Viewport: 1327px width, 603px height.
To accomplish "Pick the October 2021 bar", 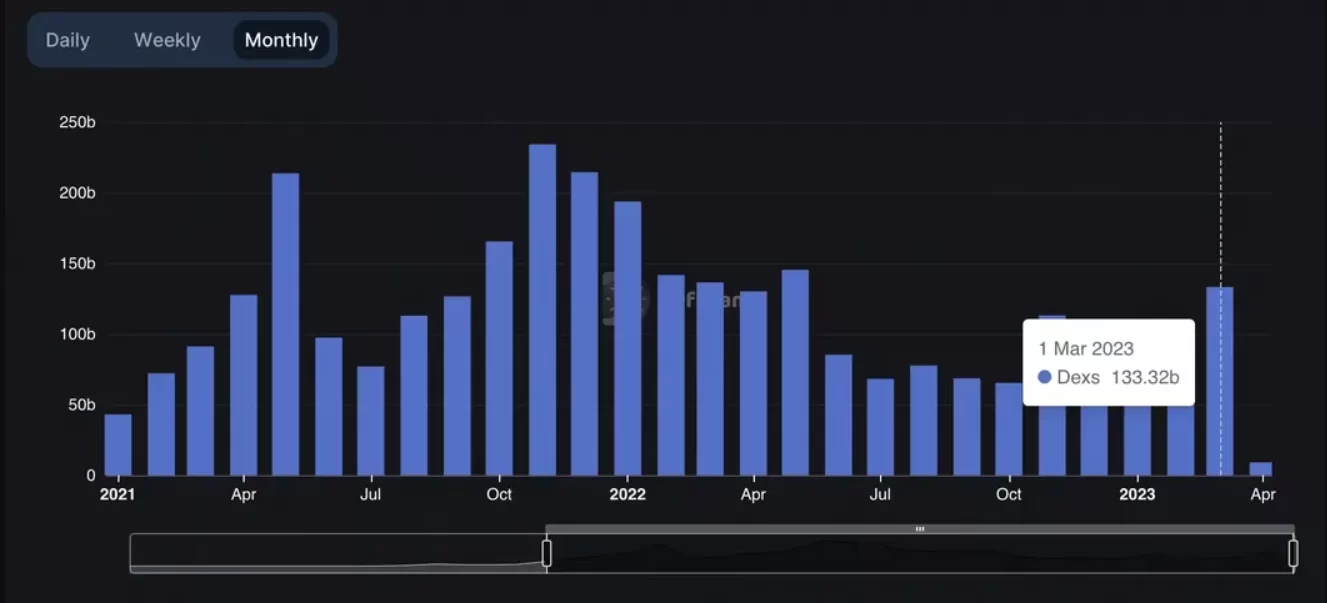I will [x=499, y=358].
